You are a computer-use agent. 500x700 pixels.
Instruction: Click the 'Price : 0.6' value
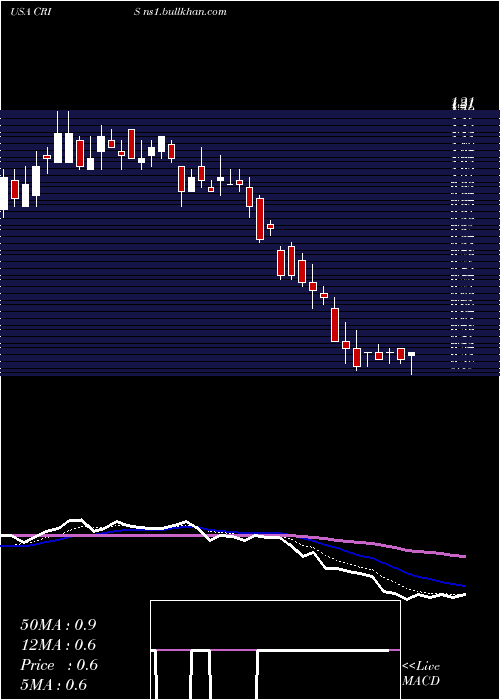click(x=58, y=665)
